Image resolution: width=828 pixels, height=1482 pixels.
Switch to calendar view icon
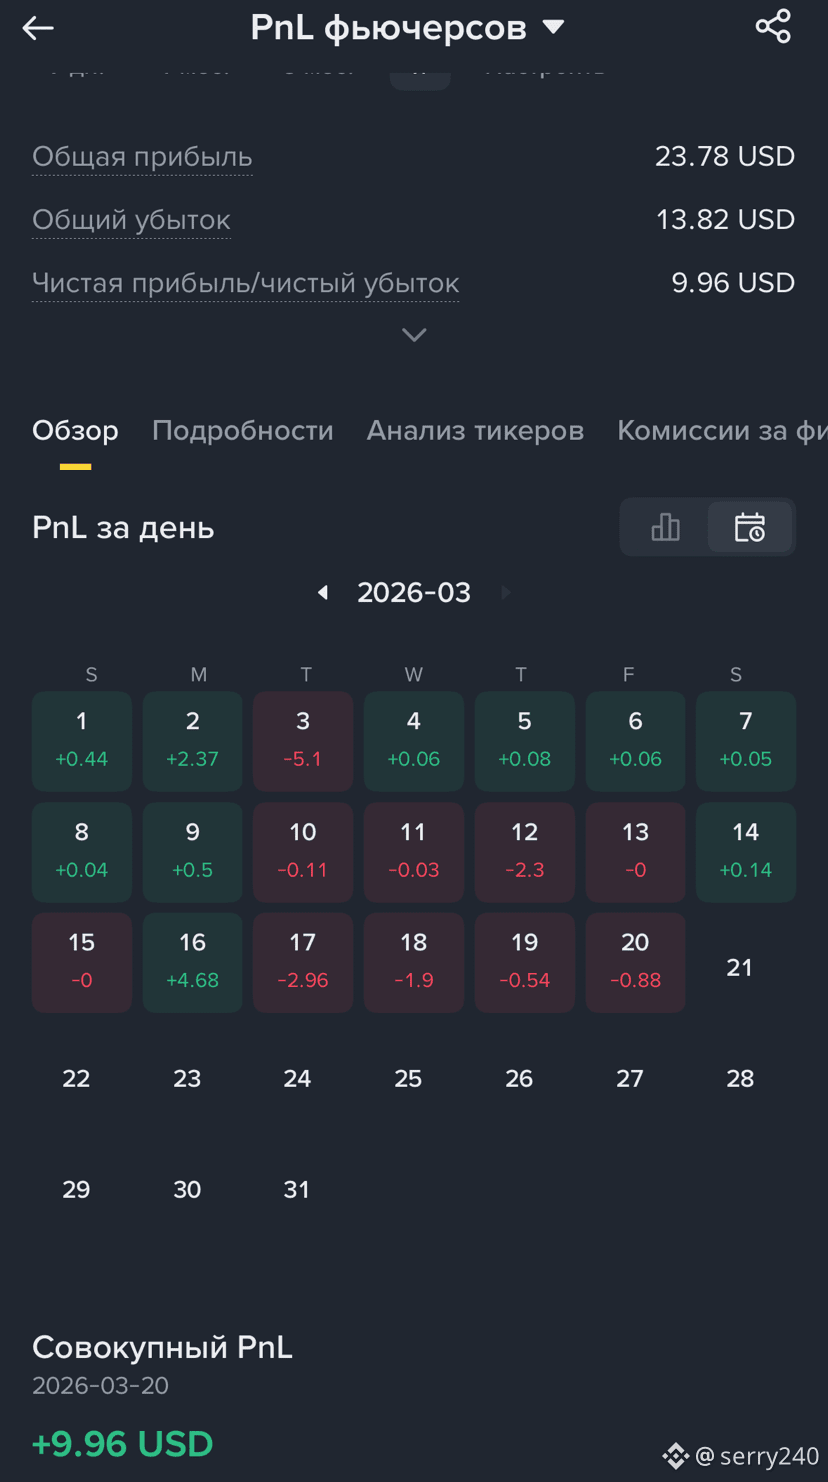[750, 527]
